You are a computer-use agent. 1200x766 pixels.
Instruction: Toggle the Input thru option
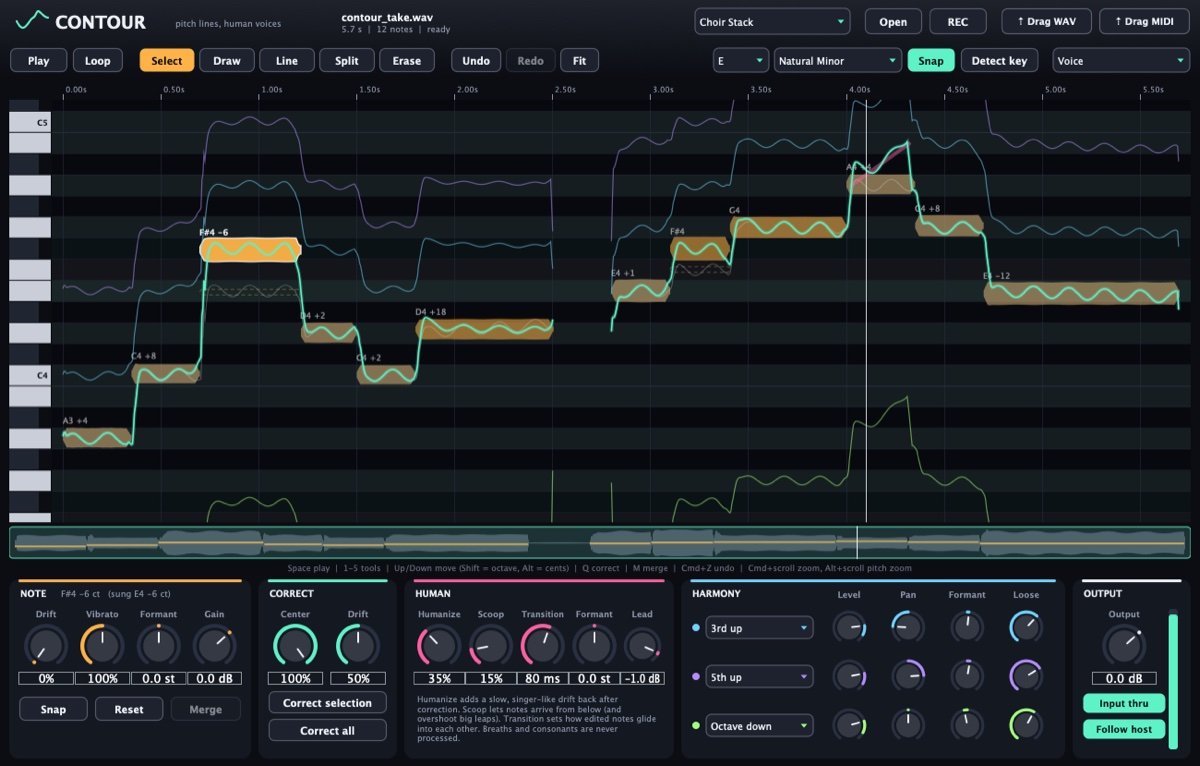point(1124,703)
